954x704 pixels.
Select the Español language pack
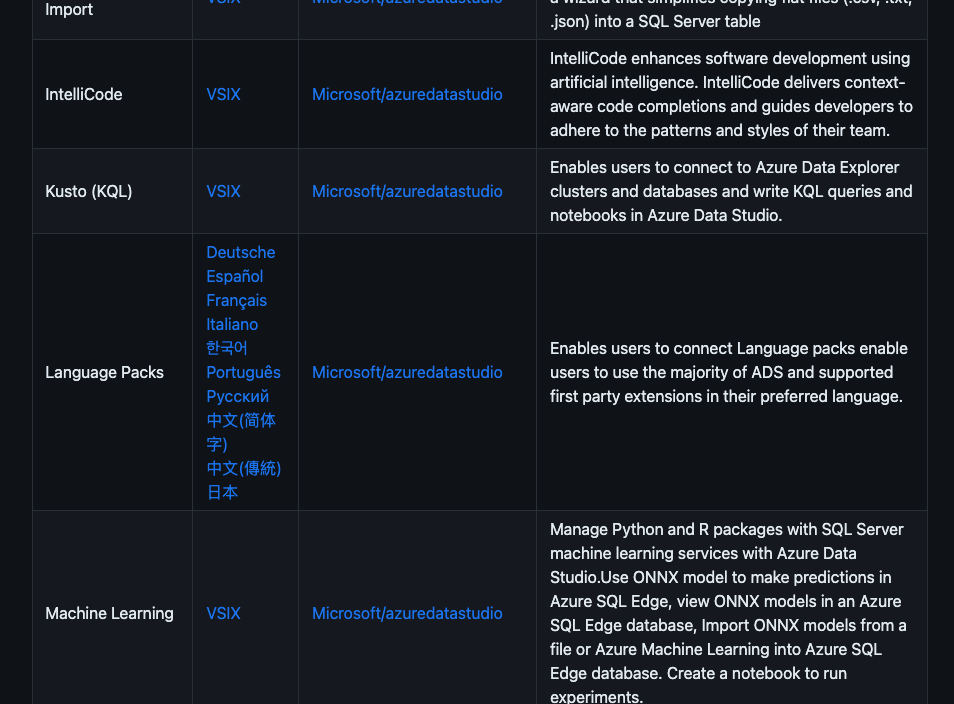pos(234,276)
